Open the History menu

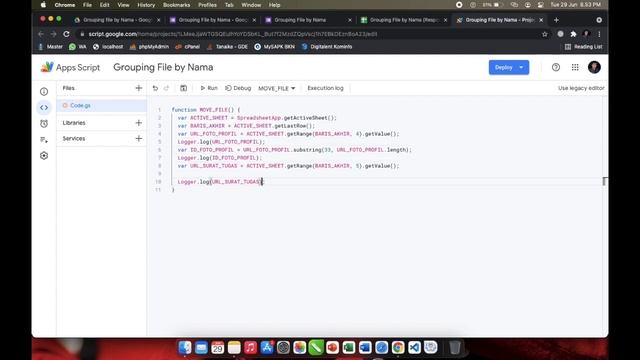click(146, 5)
